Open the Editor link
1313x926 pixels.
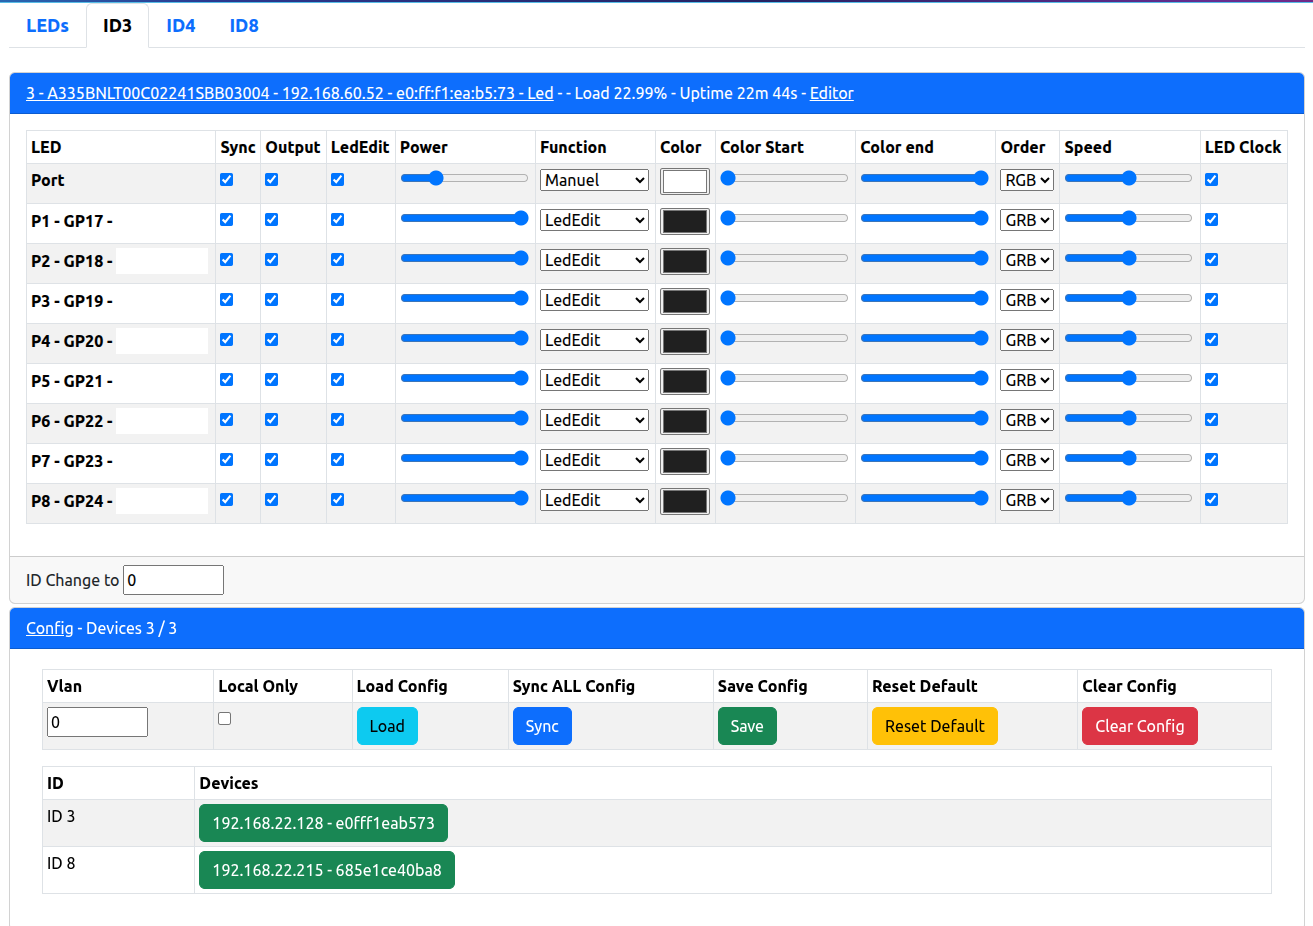[x=831, y=93]
